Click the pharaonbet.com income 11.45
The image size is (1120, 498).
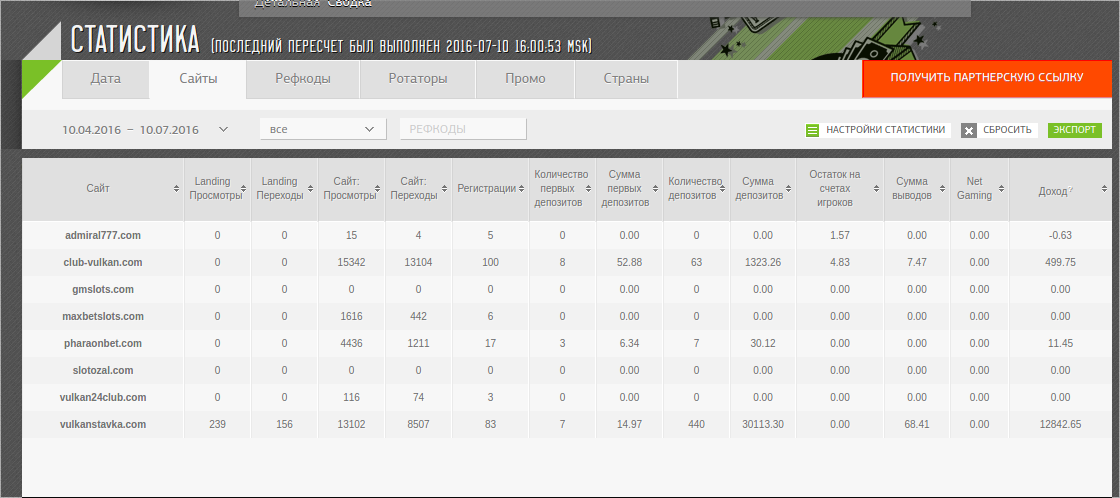tap(1061, 344)
